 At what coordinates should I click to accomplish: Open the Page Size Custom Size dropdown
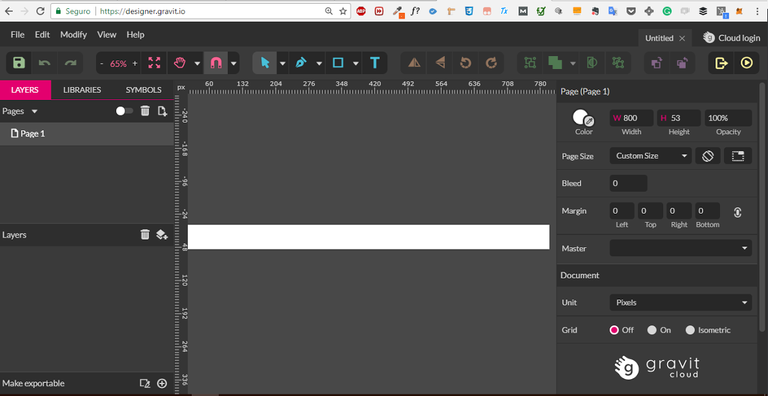[x=650, y=156]
